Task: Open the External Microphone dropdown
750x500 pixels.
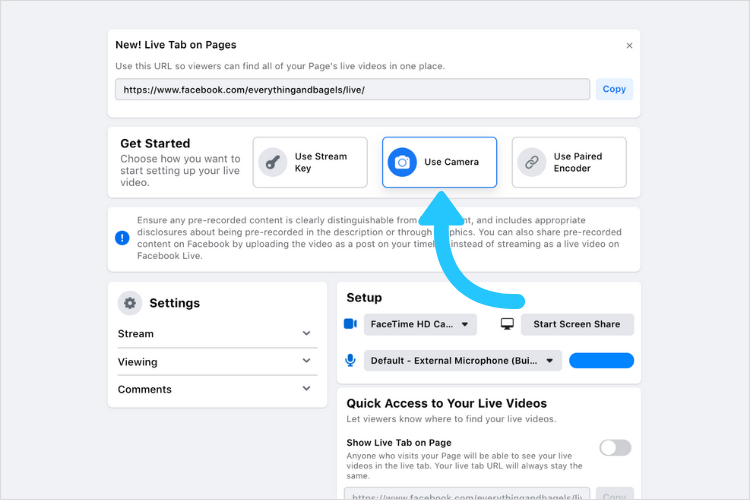Action: (x=463, y=360)
